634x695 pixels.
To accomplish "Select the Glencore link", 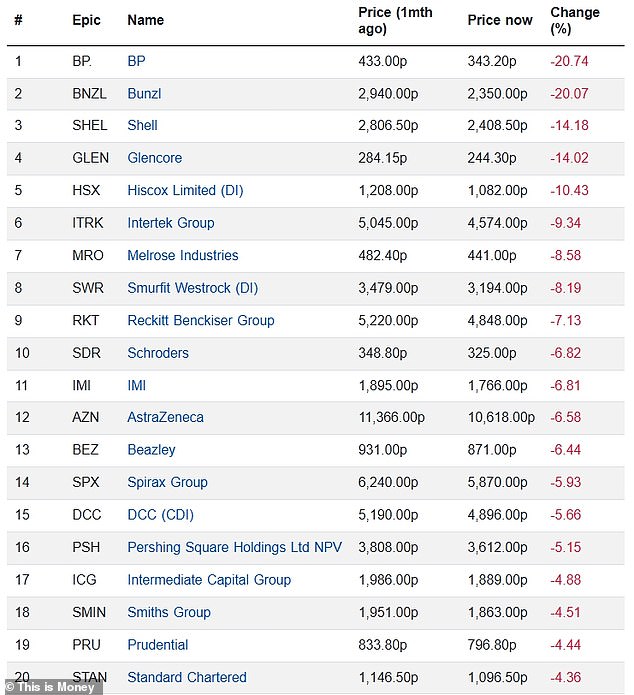I will pos(154,158).
